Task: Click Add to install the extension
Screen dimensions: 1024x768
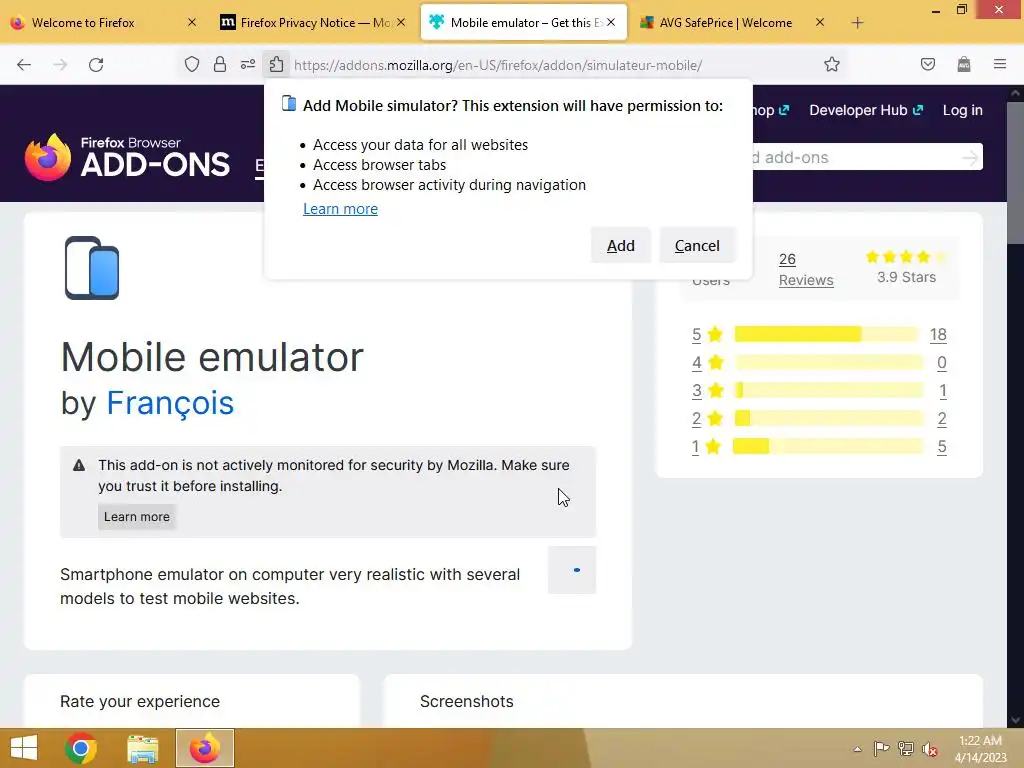Action: point(620,246)
